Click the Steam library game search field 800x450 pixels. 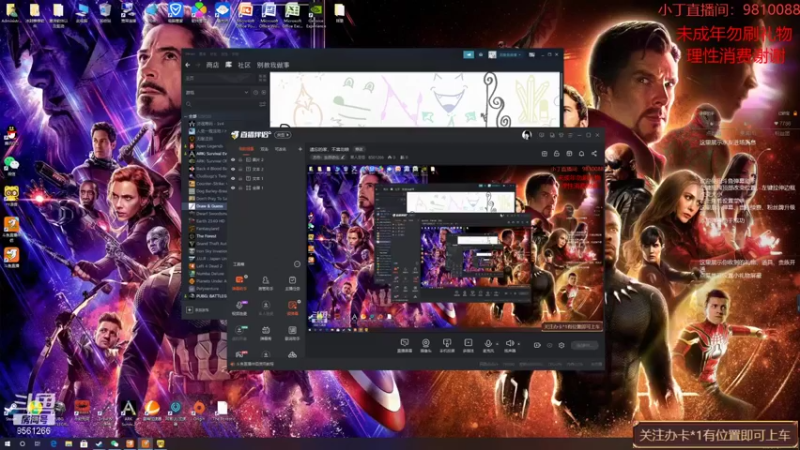tap(220, 104)
